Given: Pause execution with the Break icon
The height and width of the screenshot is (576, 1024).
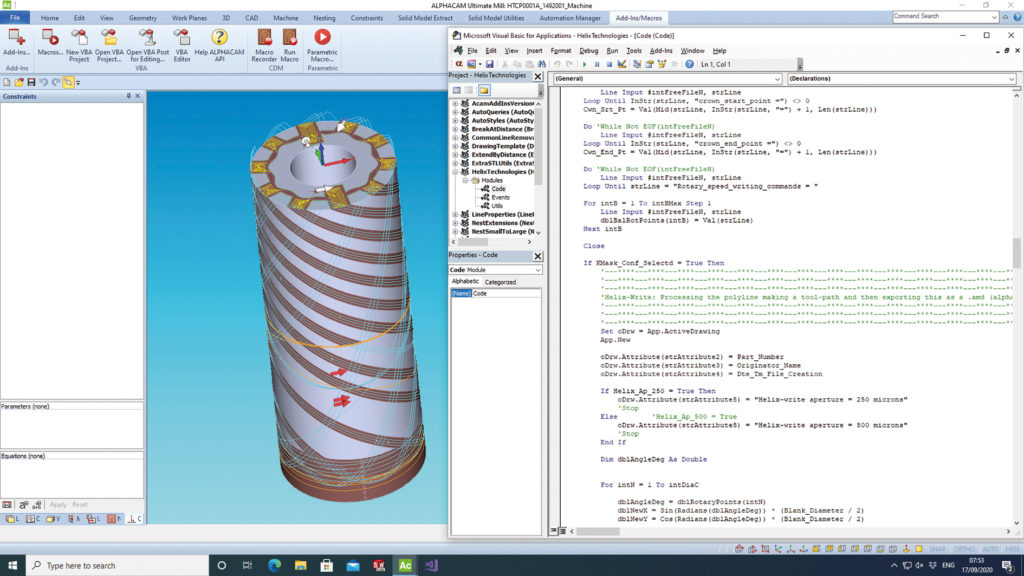Looking at the screenshot, I should tap(597, 64).
